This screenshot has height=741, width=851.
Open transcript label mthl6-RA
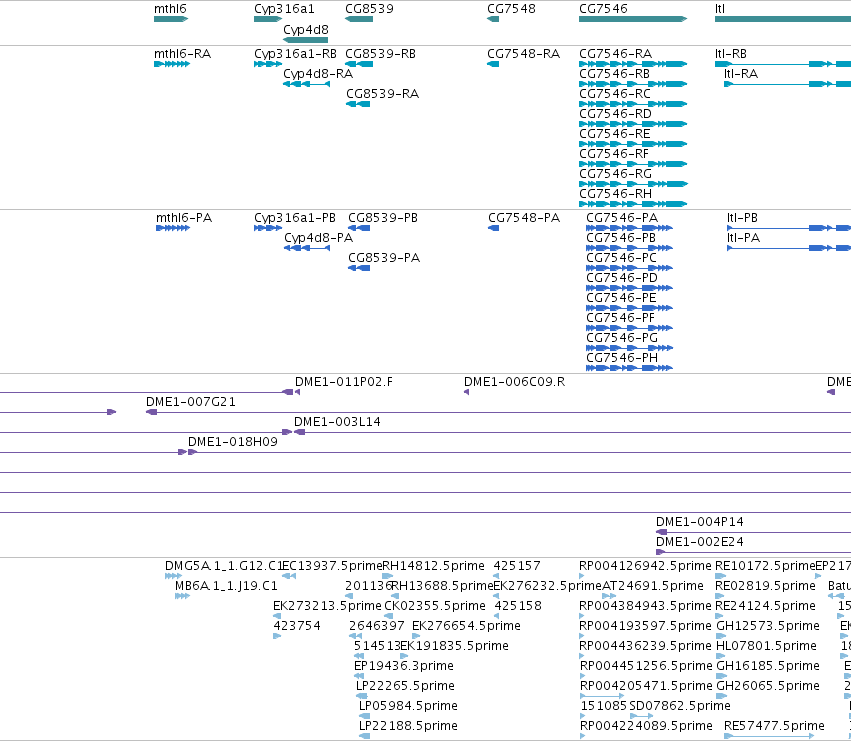(182, 54)
